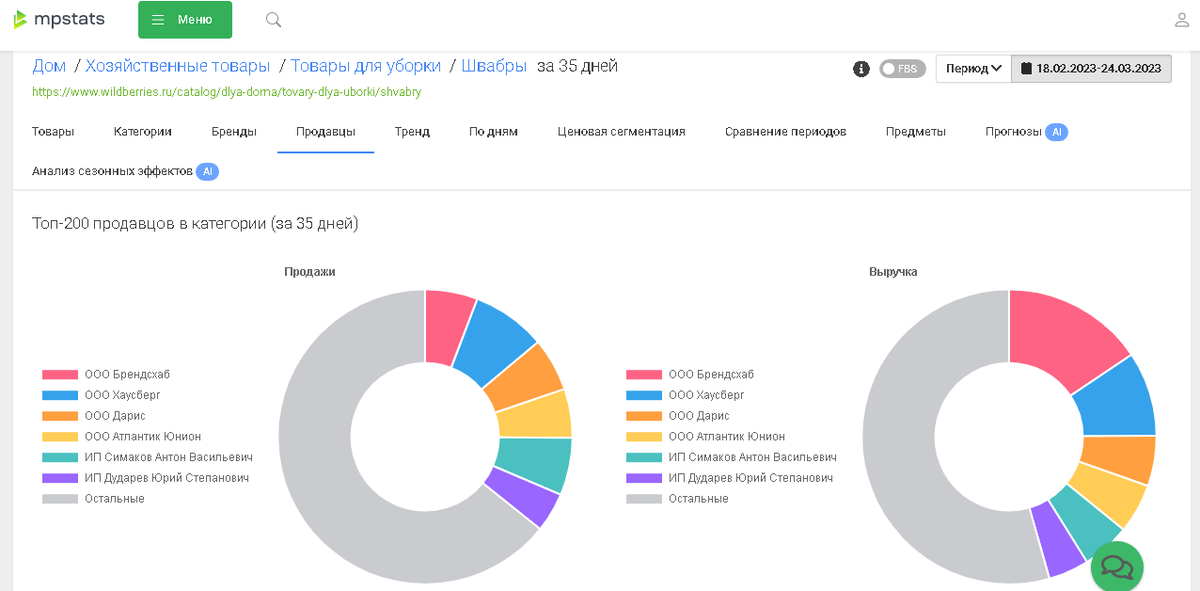
Task: Open the Период dropdown
Action: tap(974, 69)
